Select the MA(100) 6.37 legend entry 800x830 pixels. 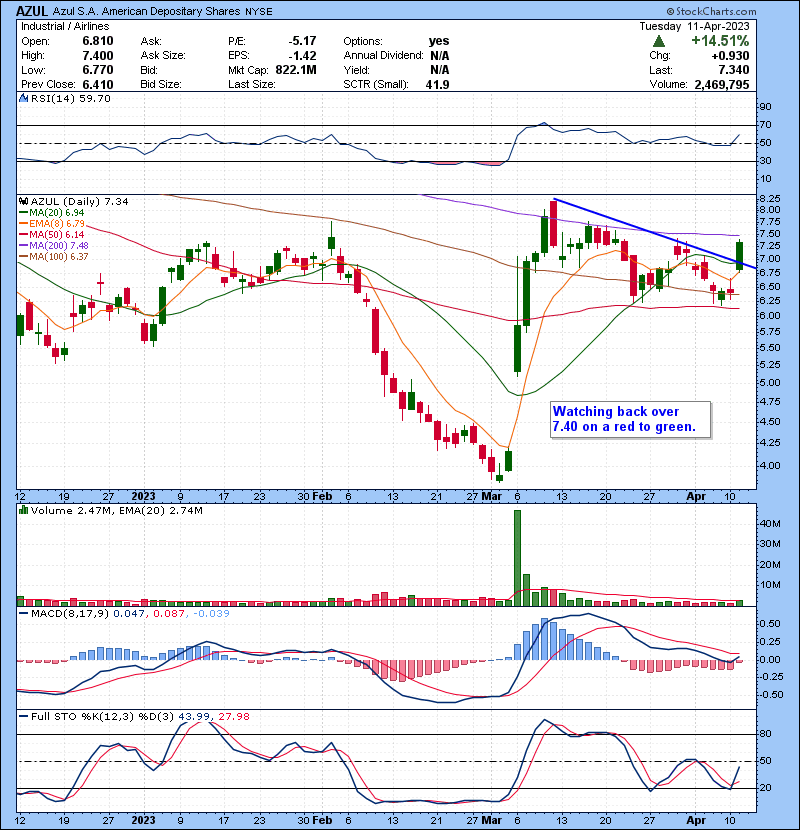pyautogui.click(x=53, y=257)
